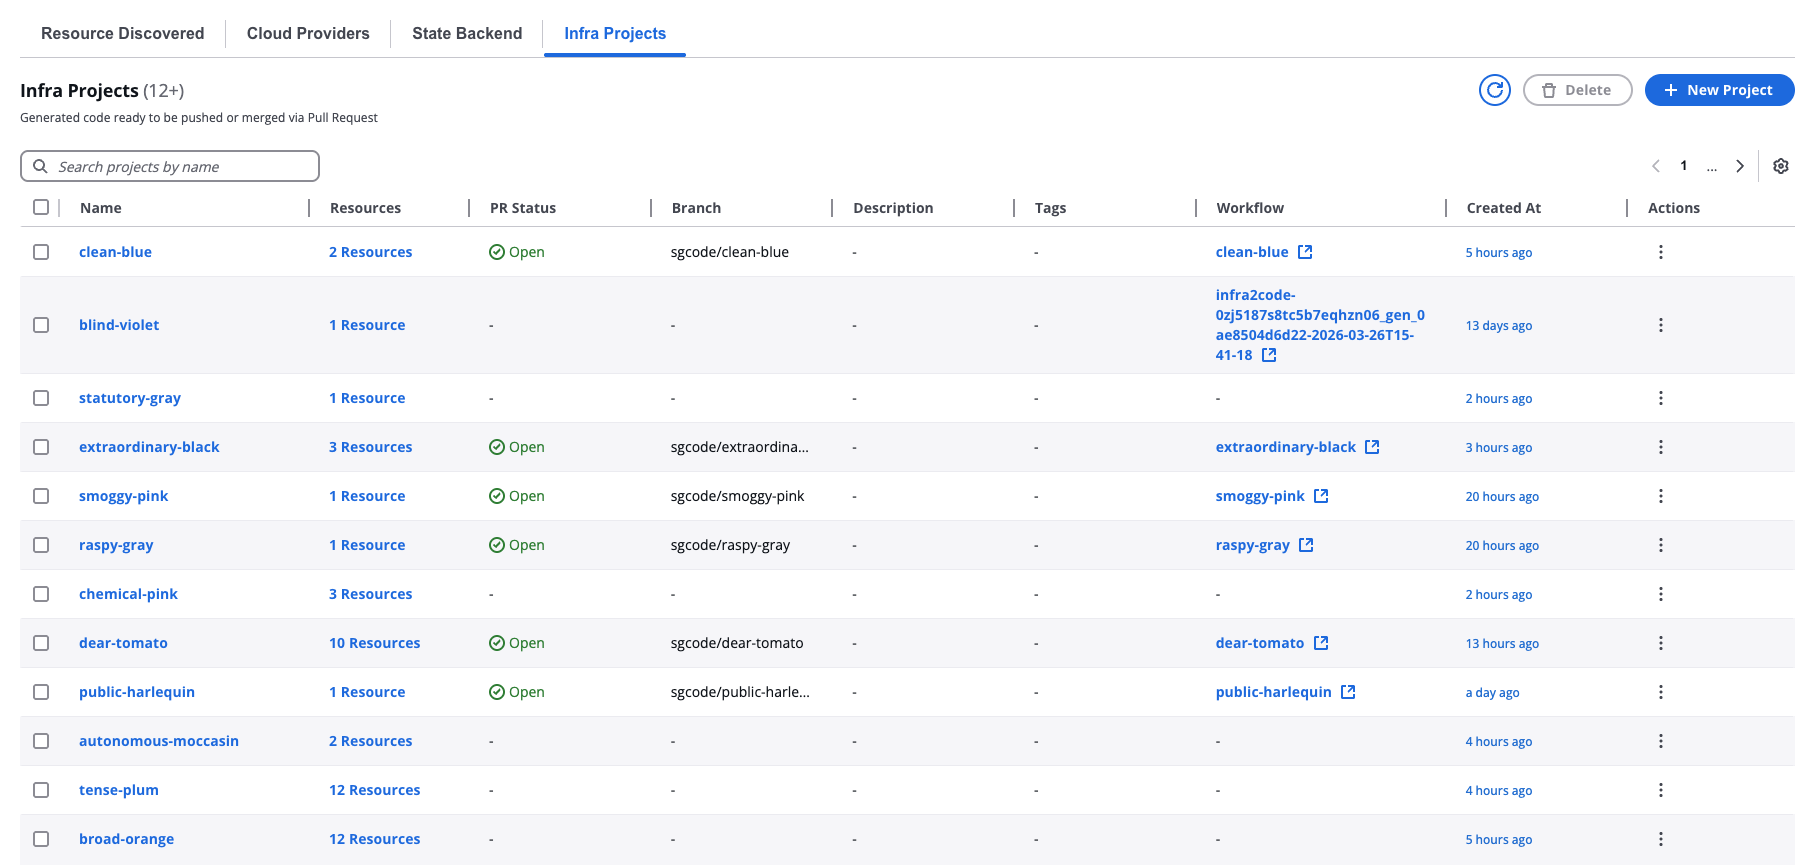
Task: Open infra2code workflow external link icon
Action: 1269,355
